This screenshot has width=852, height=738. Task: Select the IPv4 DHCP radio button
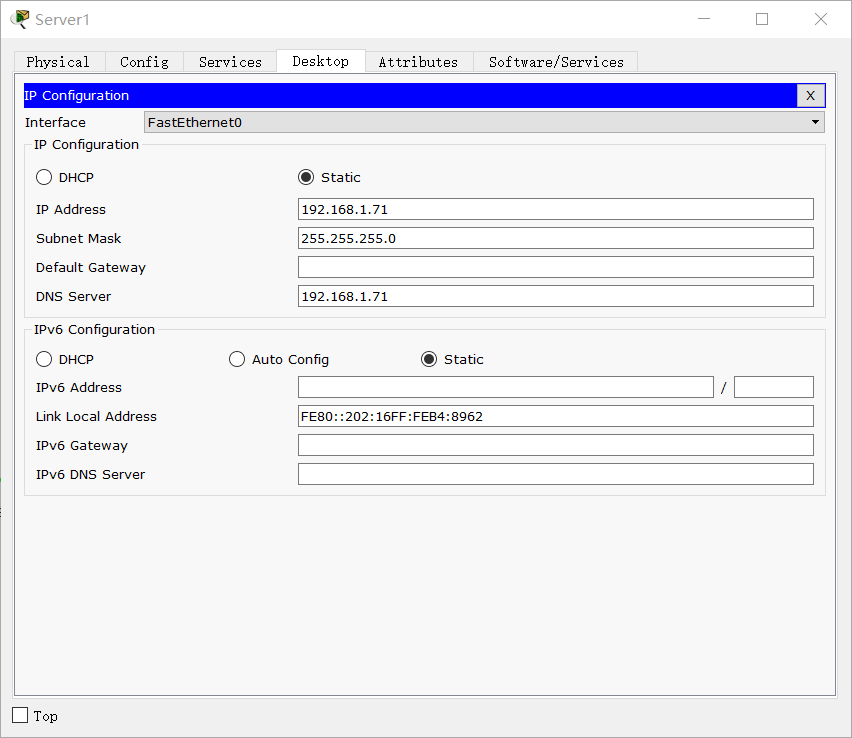click(x=44, y=177)
